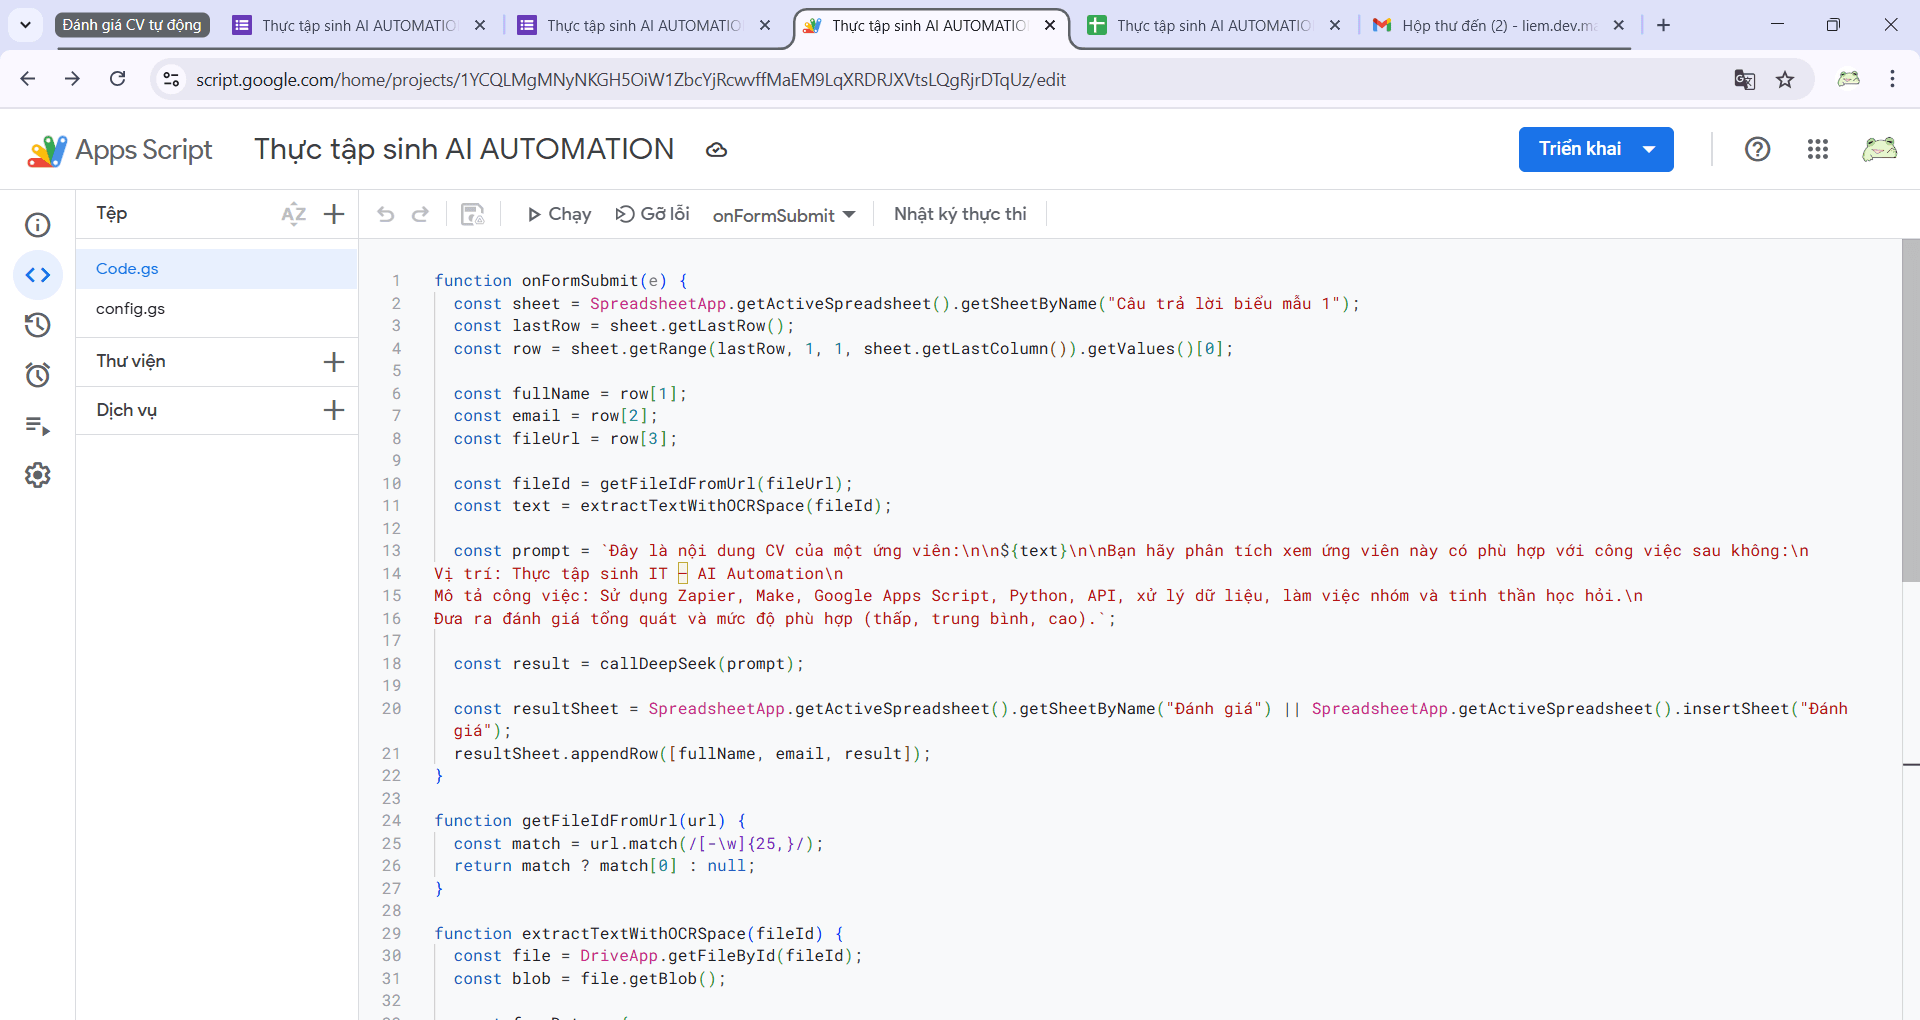This screenshot has width=1920, height=1020.
Task: Open the Executions list icon in sidebar
Action: click(x=38, y=426)
